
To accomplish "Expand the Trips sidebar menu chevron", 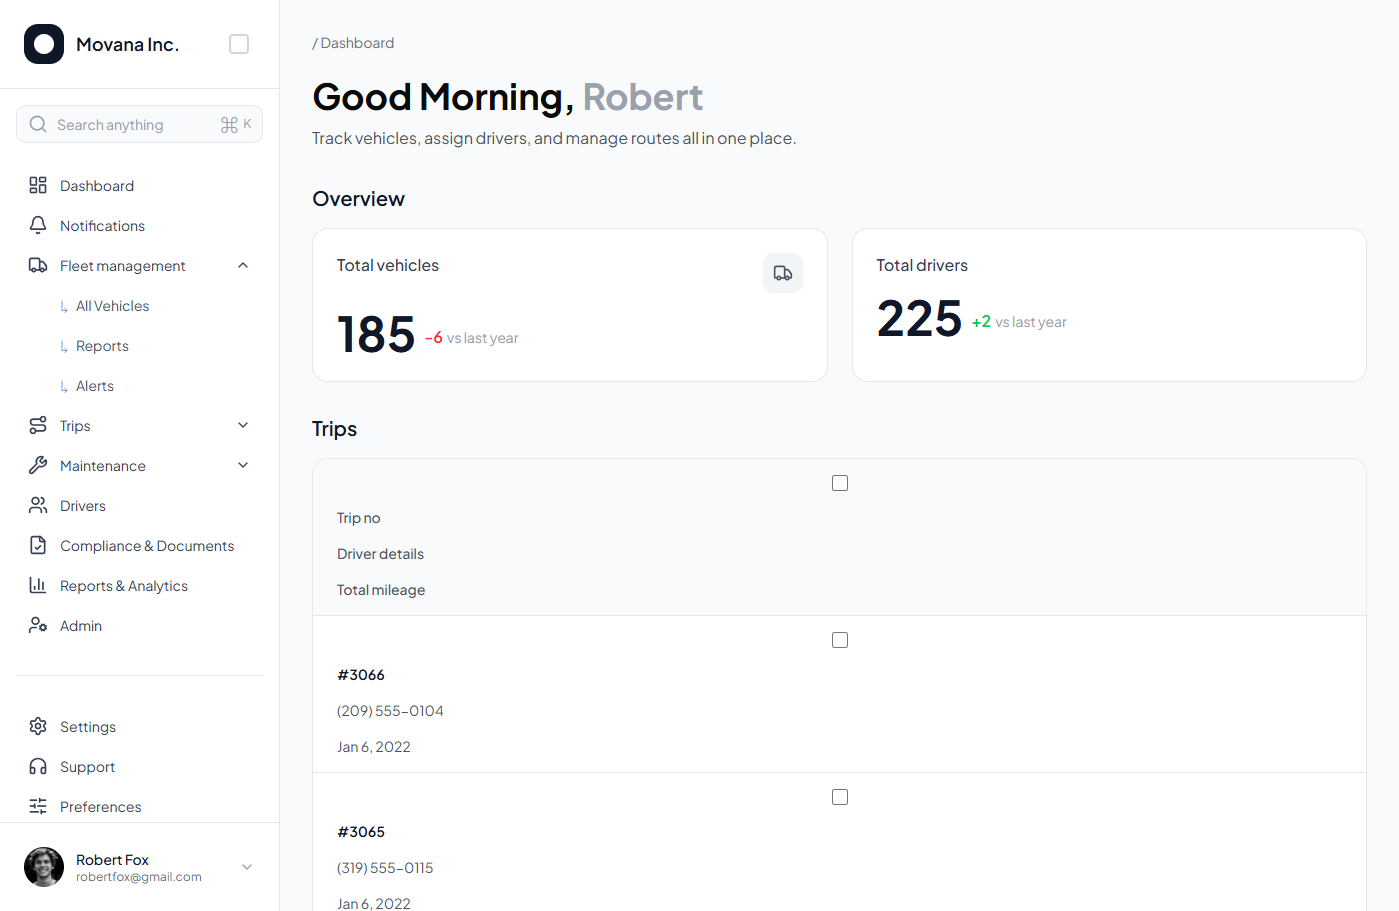I will 243,426.
